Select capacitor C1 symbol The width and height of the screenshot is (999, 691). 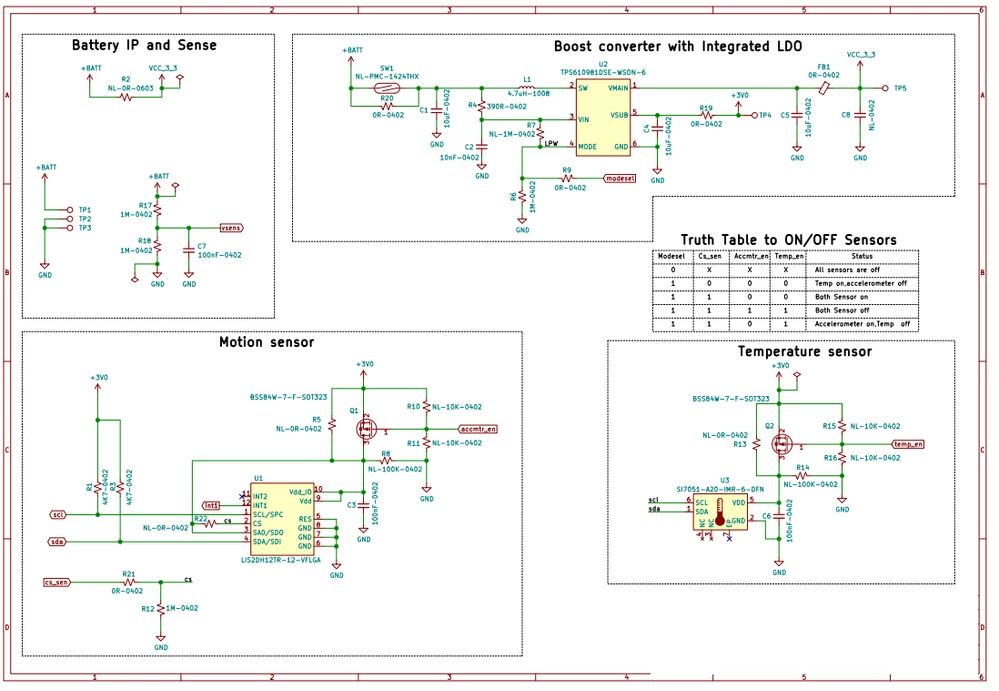pyautogui.click(x=436, y=110)
